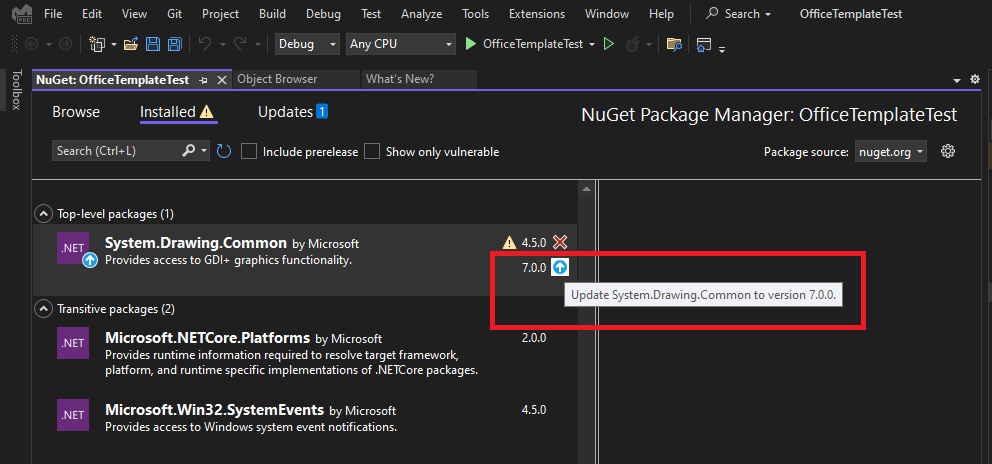Click the Undo arrow icon
Image resolution: width=992 pixels, height=464 pixels.
[x=204, y=44]
